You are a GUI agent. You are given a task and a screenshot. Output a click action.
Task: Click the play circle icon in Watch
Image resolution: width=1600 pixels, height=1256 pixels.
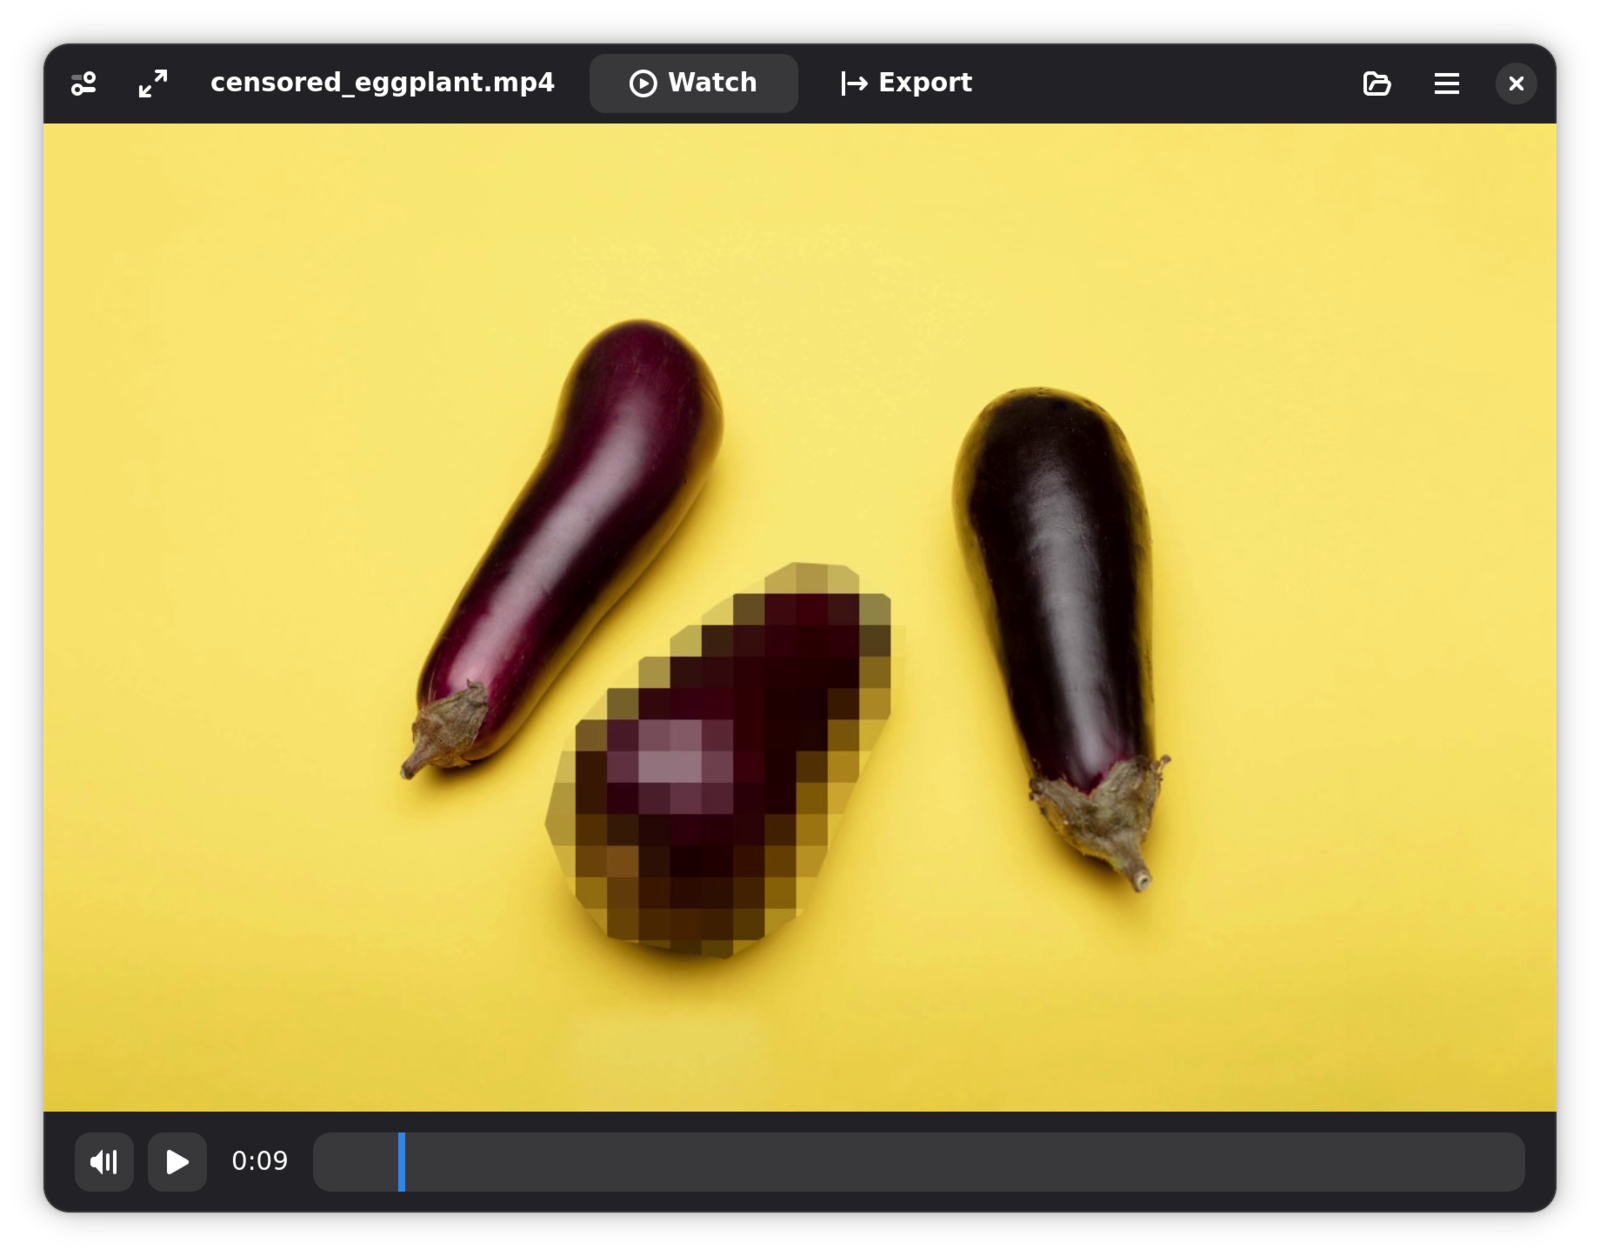pos(643,83)
